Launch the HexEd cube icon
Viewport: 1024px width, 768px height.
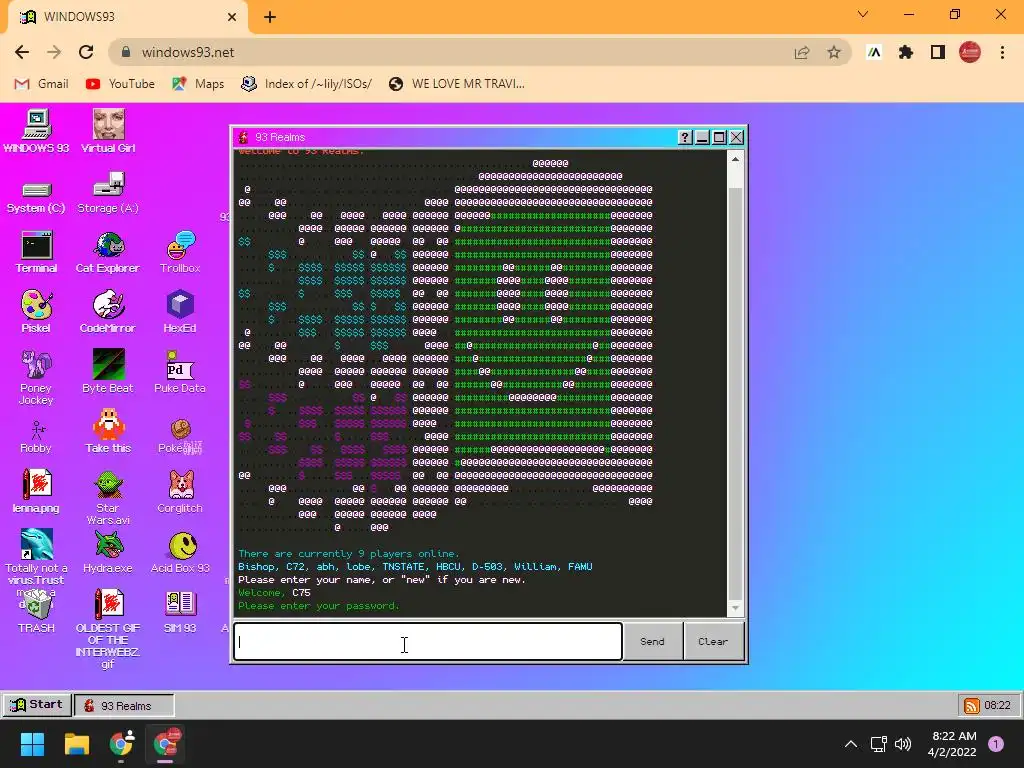[180, 312]
